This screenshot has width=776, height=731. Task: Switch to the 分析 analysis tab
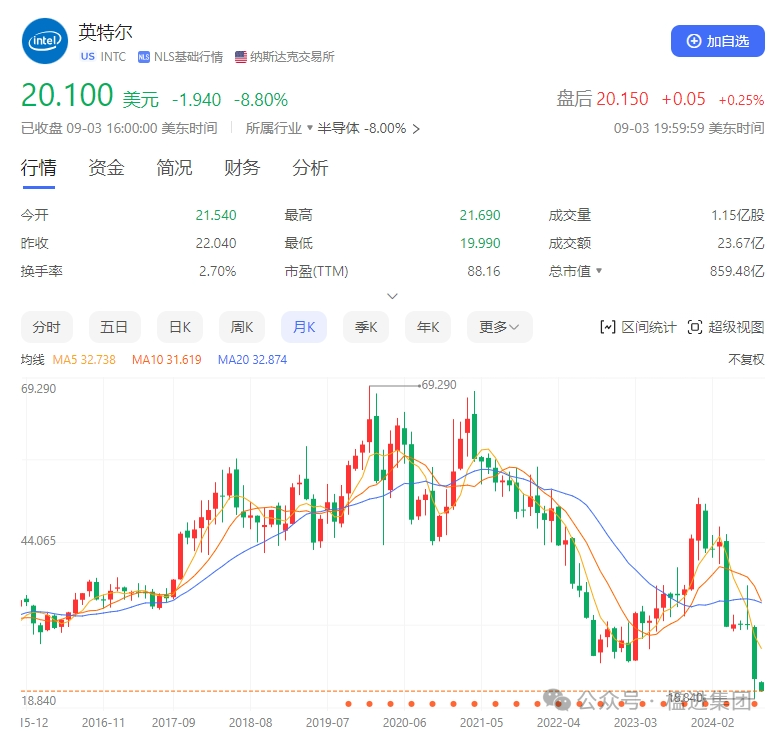310,168
